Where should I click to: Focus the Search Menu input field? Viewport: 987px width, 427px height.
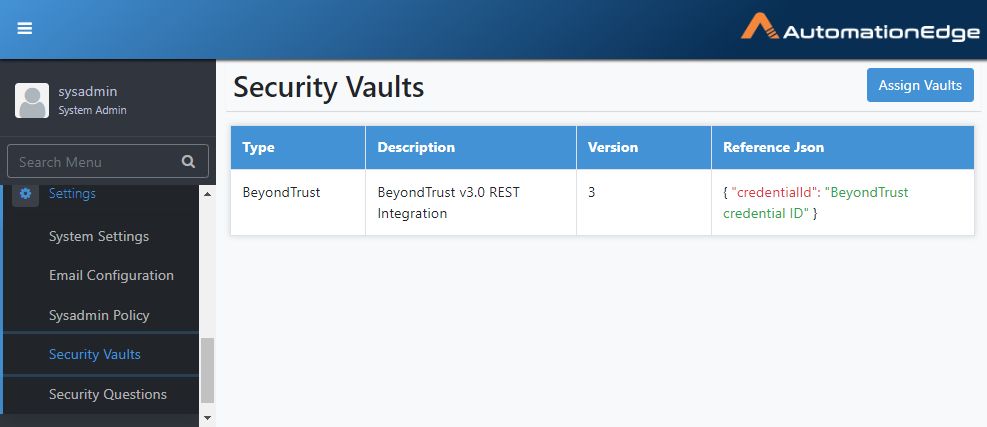(x=108, y=161)
